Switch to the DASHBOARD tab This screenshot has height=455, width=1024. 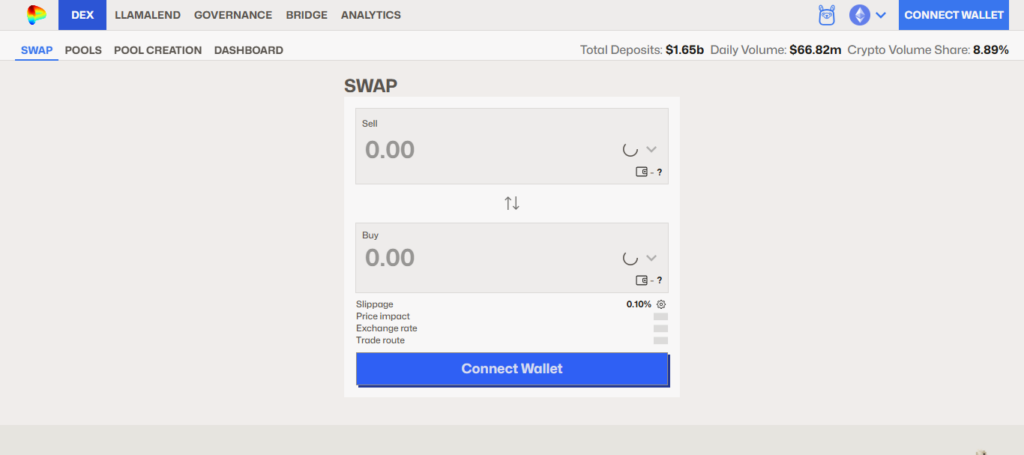click(249, 50)
